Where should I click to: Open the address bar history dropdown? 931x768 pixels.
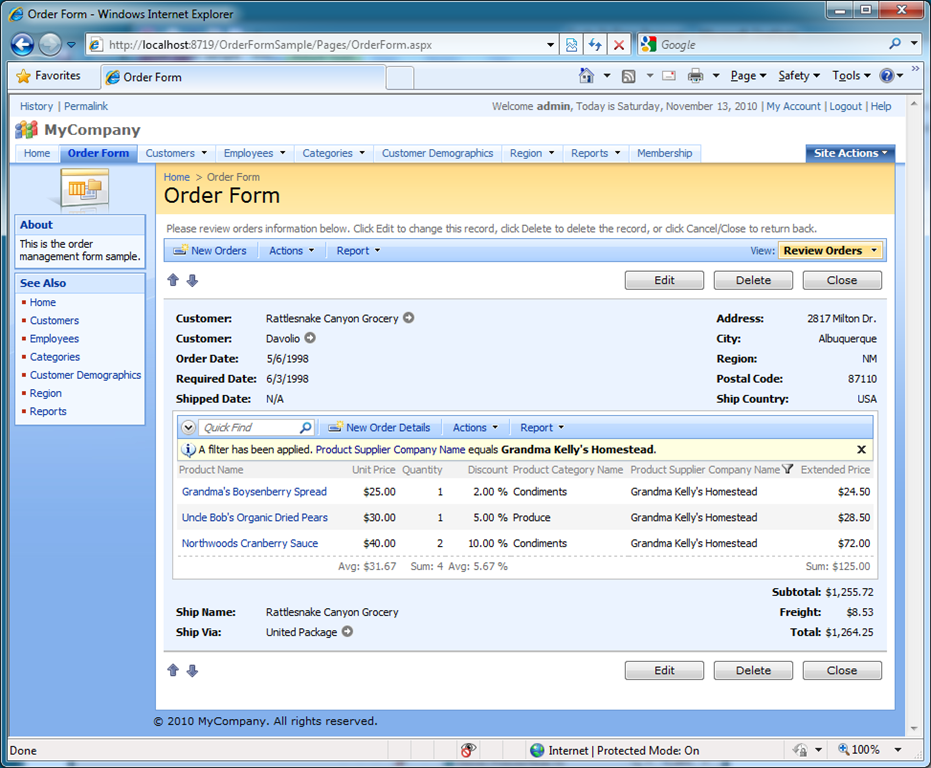550,45
